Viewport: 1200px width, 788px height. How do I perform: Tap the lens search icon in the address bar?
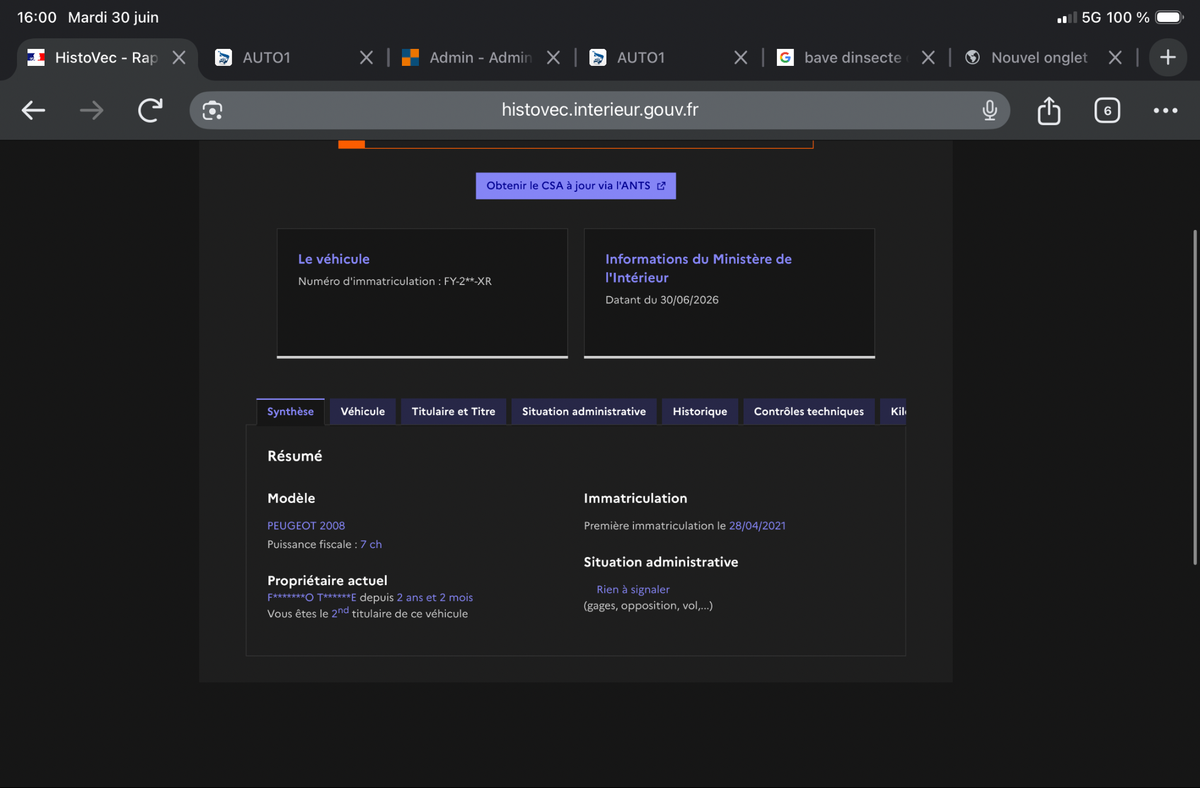coord(212,111)
